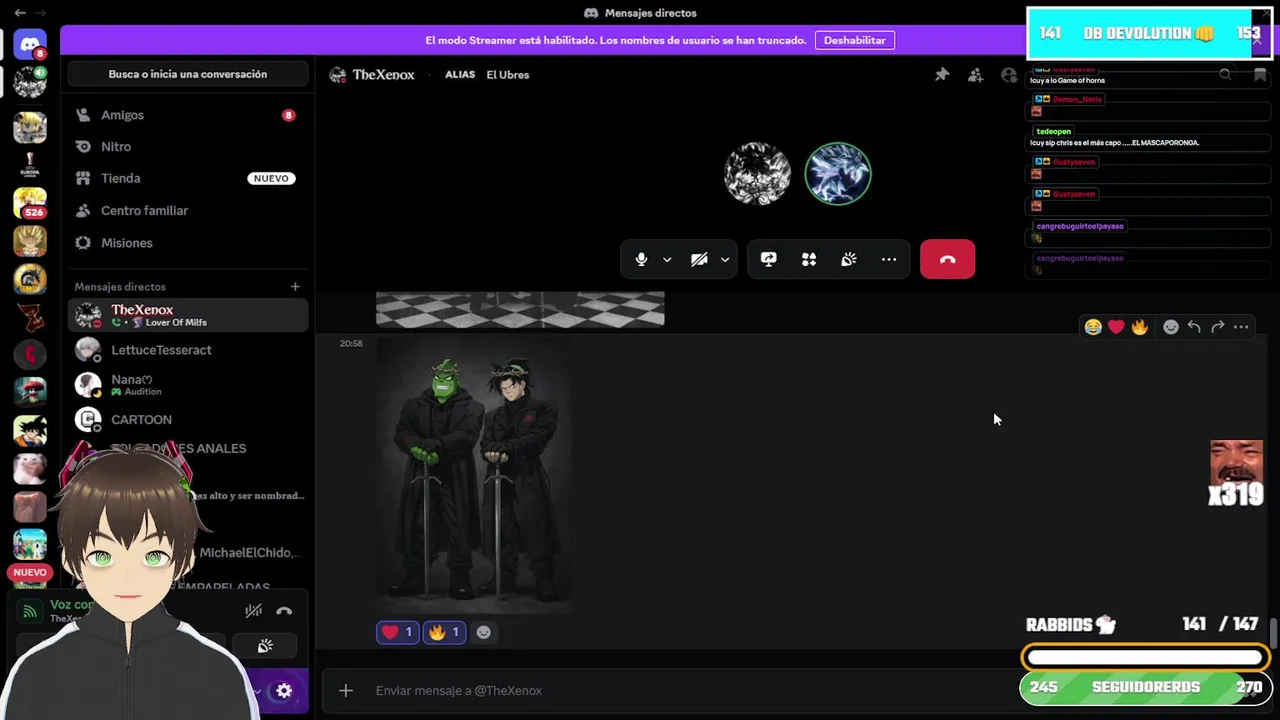Open server with 526 badge
This screenshot has width=1280, height=720.
(30, 203)
